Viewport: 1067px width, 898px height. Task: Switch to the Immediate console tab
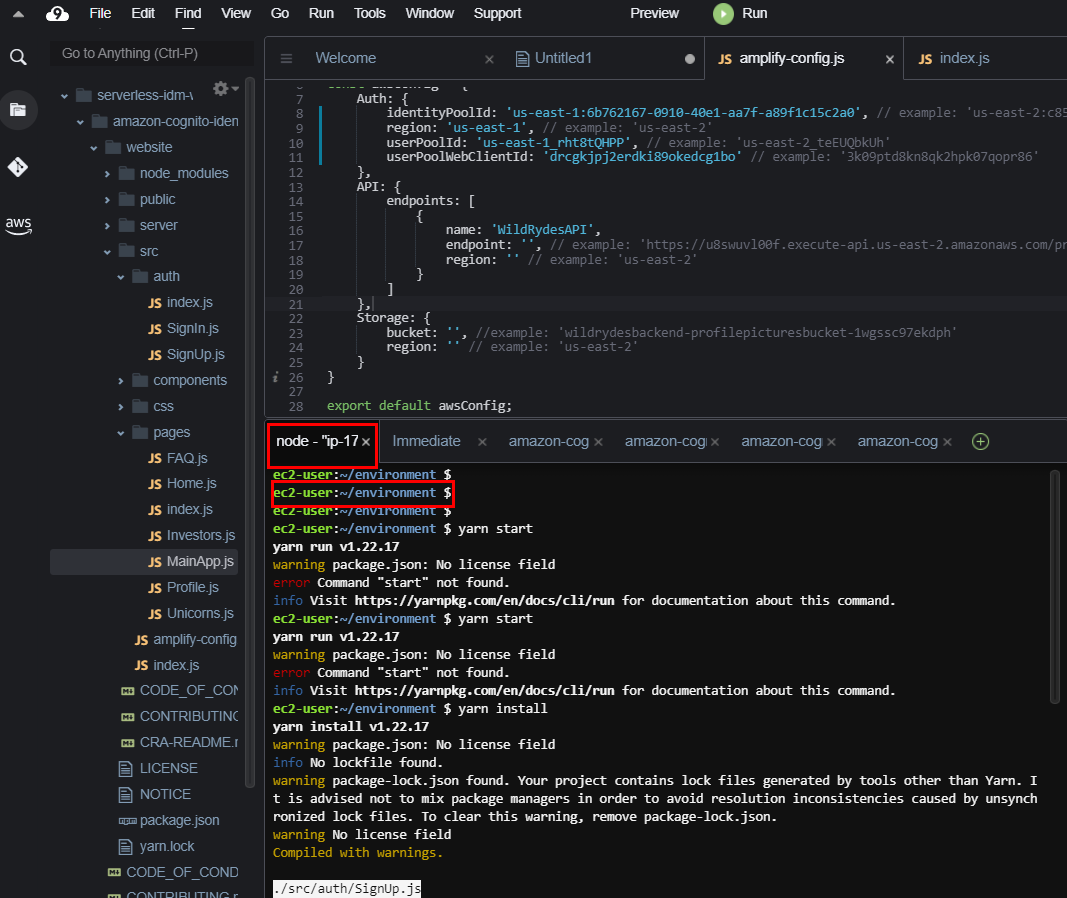pyautogui.click(x=427, y=442)
